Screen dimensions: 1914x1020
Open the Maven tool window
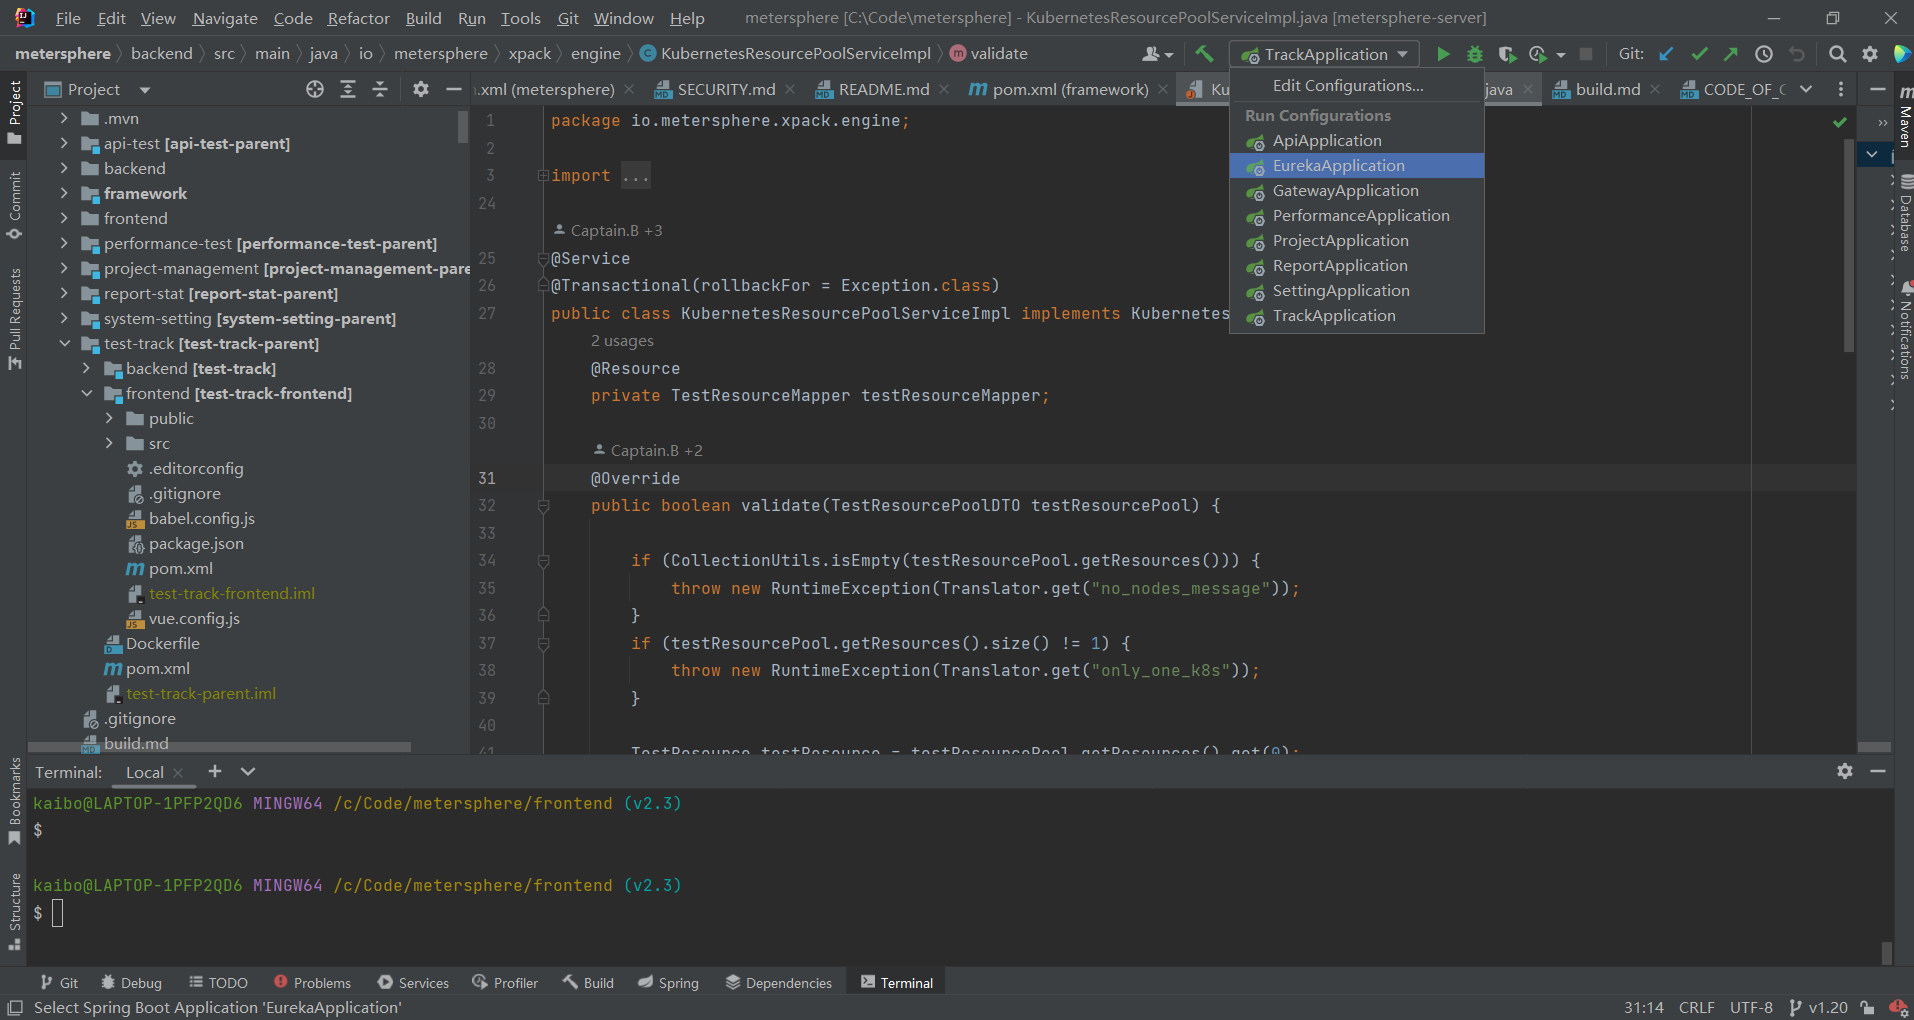[x=1904, y=118]
